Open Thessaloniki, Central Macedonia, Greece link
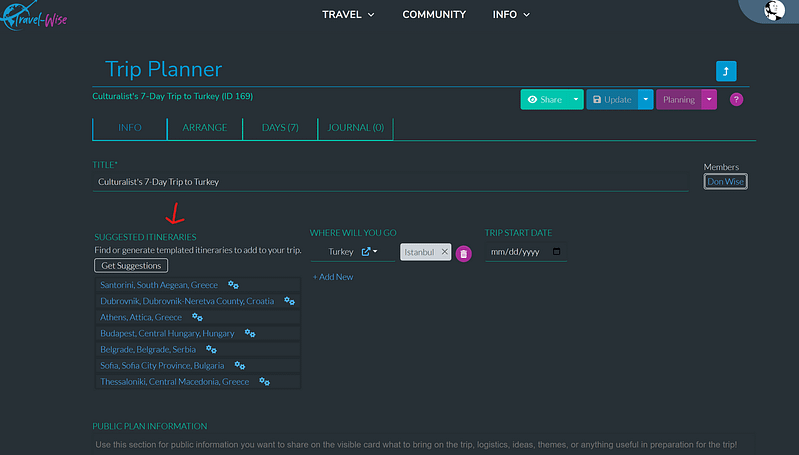Screen dimensions: 799x455 click(174, 382)
